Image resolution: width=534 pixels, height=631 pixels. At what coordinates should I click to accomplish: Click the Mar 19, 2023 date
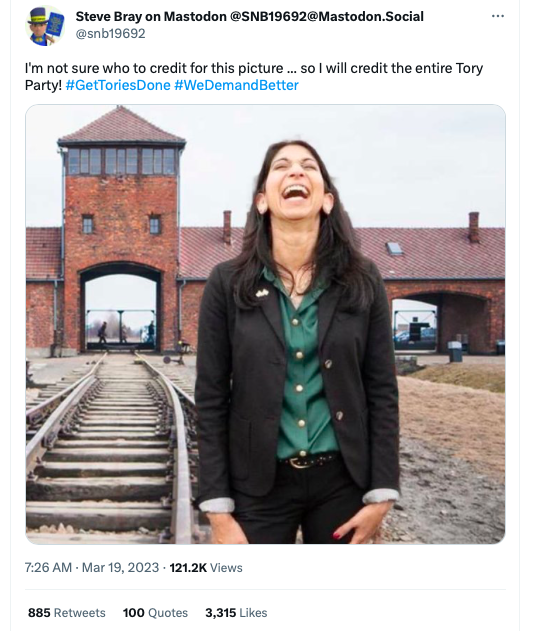point(120,568)
